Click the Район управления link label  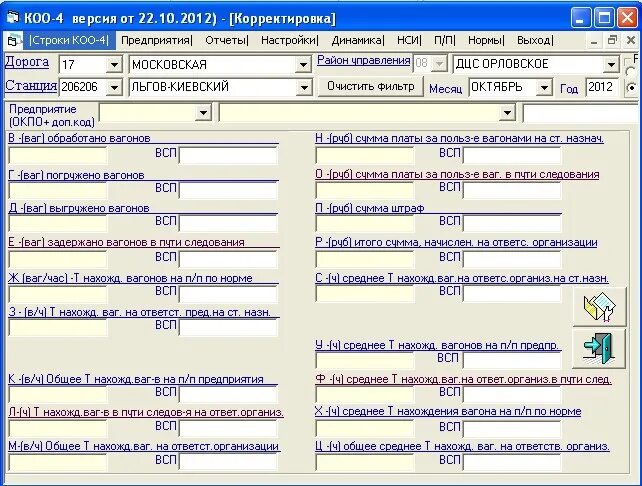[364, 60]
